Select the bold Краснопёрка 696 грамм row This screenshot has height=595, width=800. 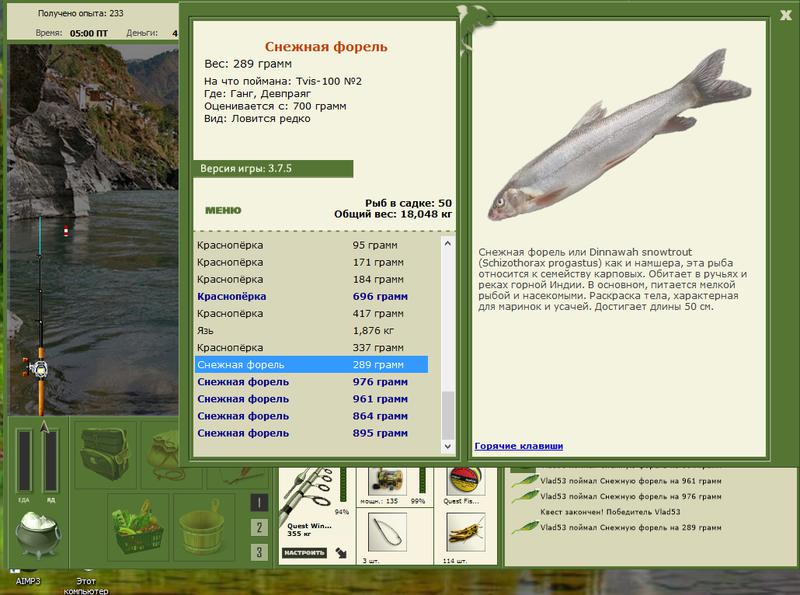tap(312, 296)
